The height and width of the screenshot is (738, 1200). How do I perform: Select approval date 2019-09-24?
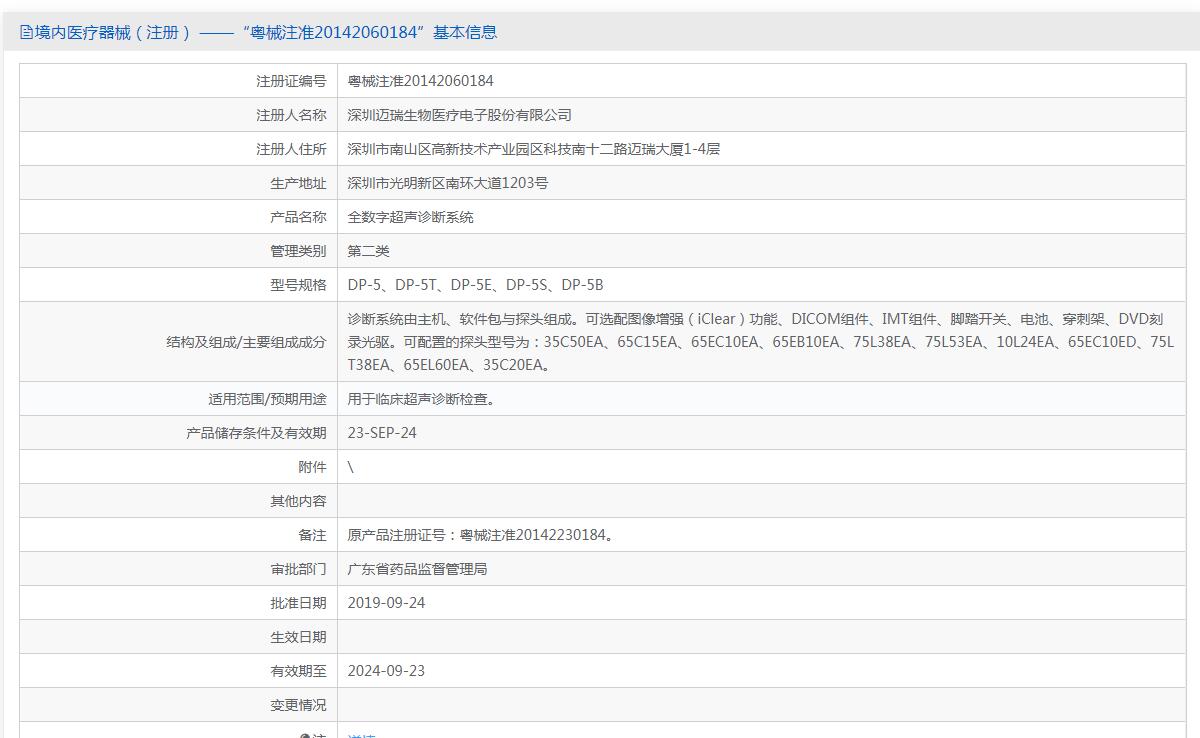click(x=386, y=603)
